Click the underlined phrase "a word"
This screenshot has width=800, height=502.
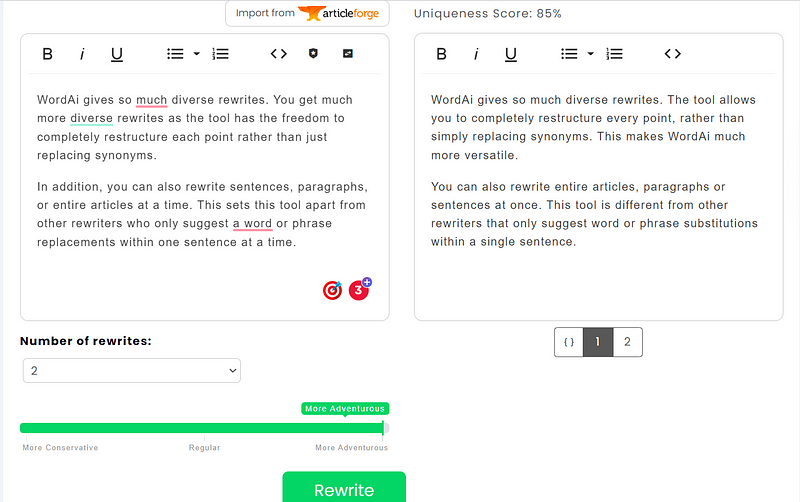(253, 223)
